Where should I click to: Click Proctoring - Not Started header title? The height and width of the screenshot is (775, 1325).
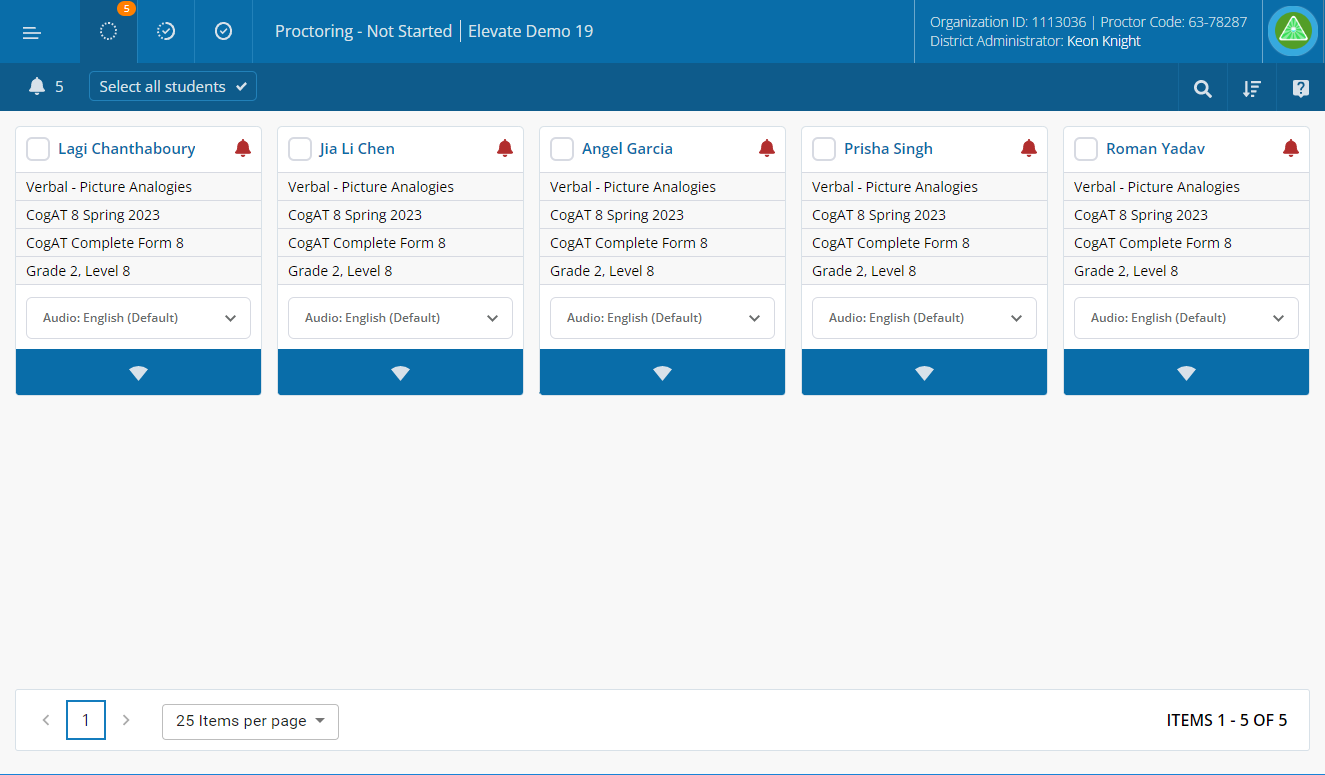363,31
